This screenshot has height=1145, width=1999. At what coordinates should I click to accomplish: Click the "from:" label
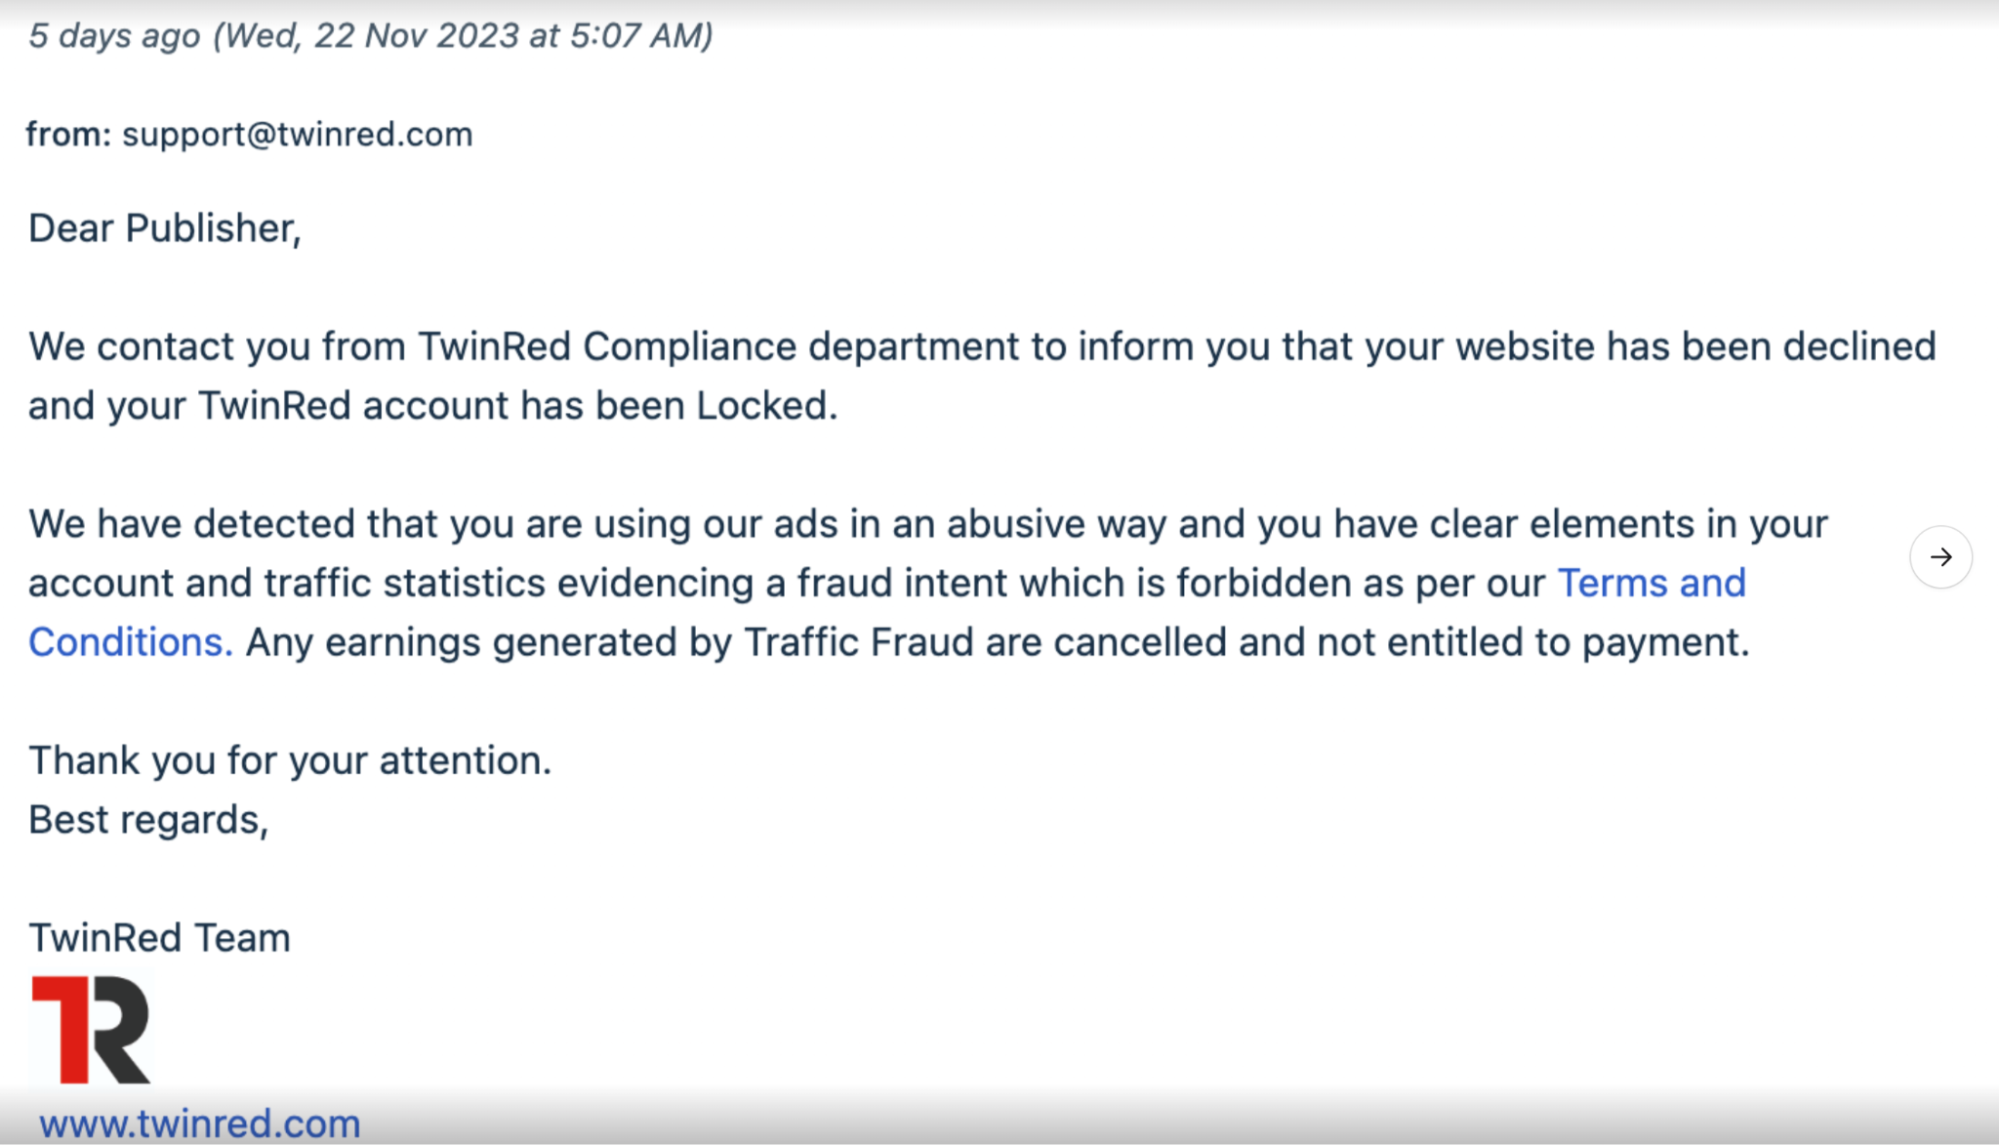pyautogui.click(x=68, y=134)
